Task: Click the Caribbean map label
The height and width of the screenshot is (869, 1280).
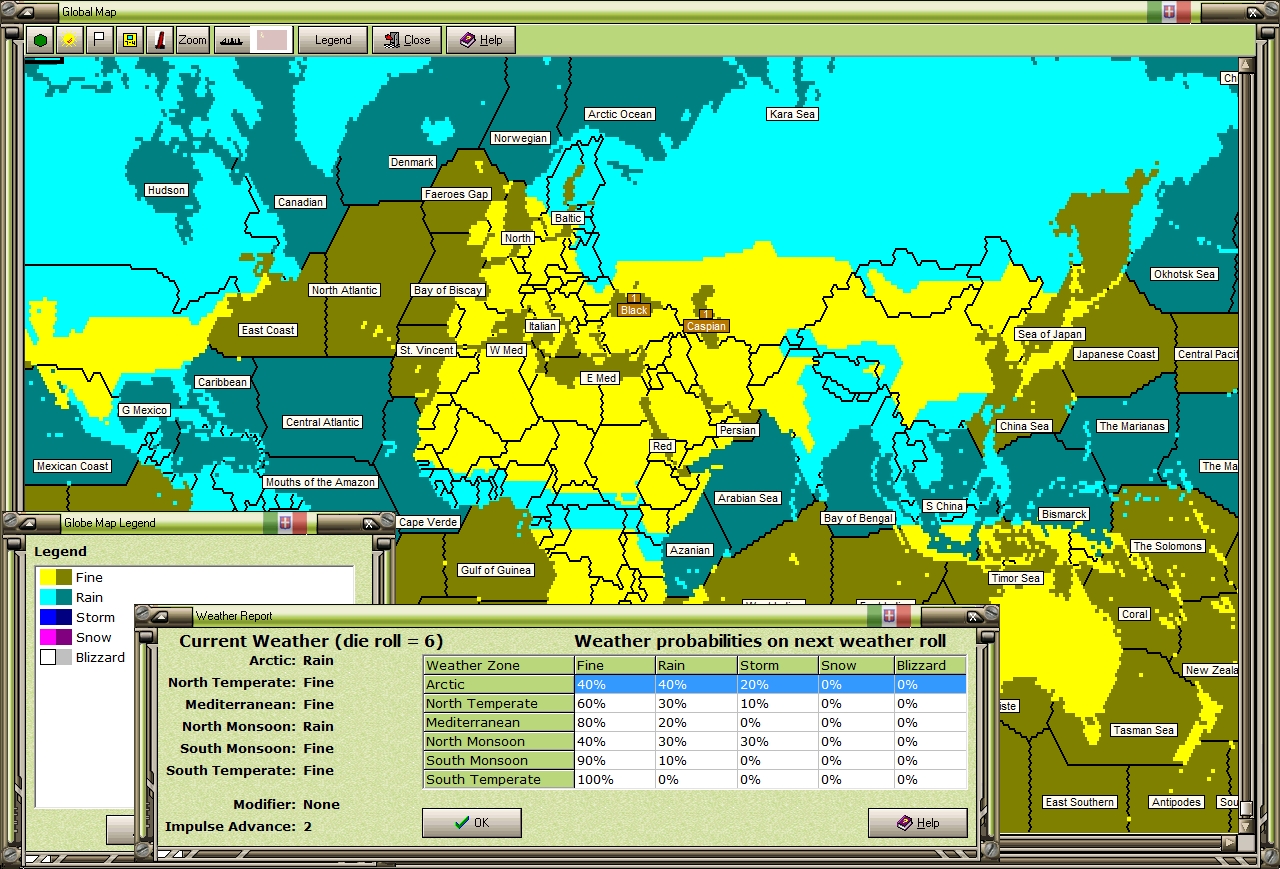Action: 222,382
